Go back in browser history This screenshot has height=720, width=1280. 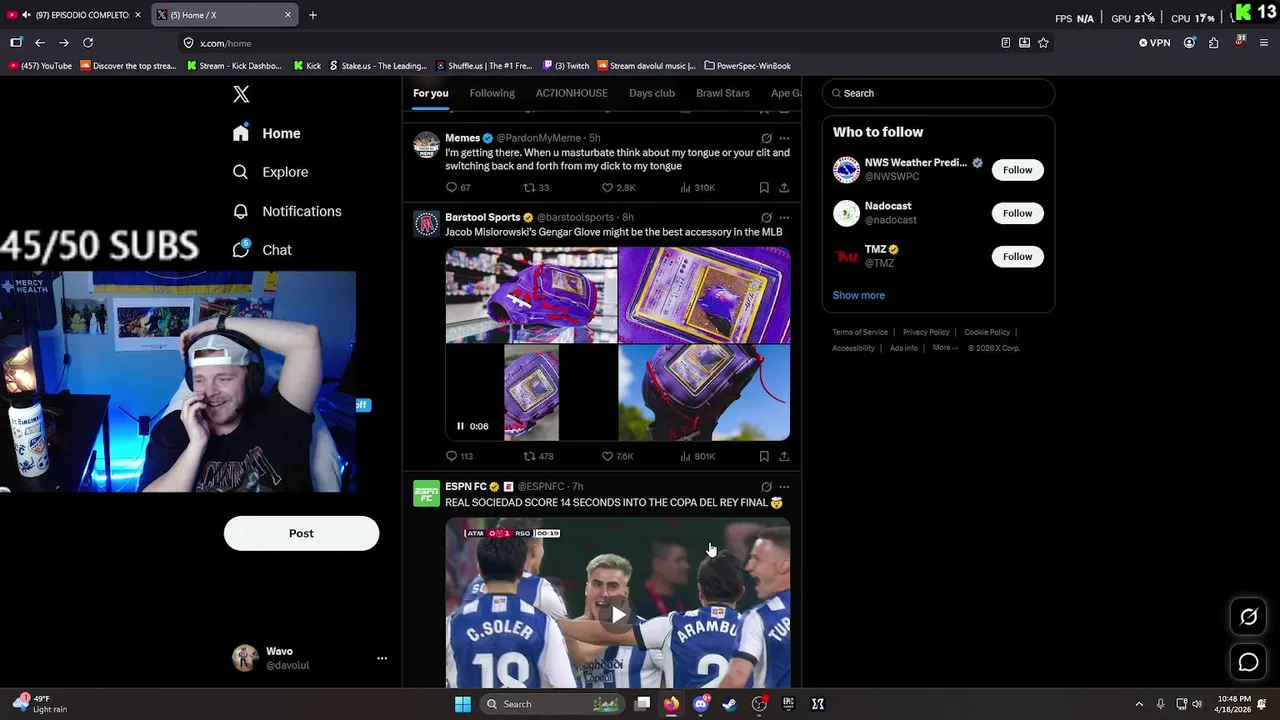40,43
